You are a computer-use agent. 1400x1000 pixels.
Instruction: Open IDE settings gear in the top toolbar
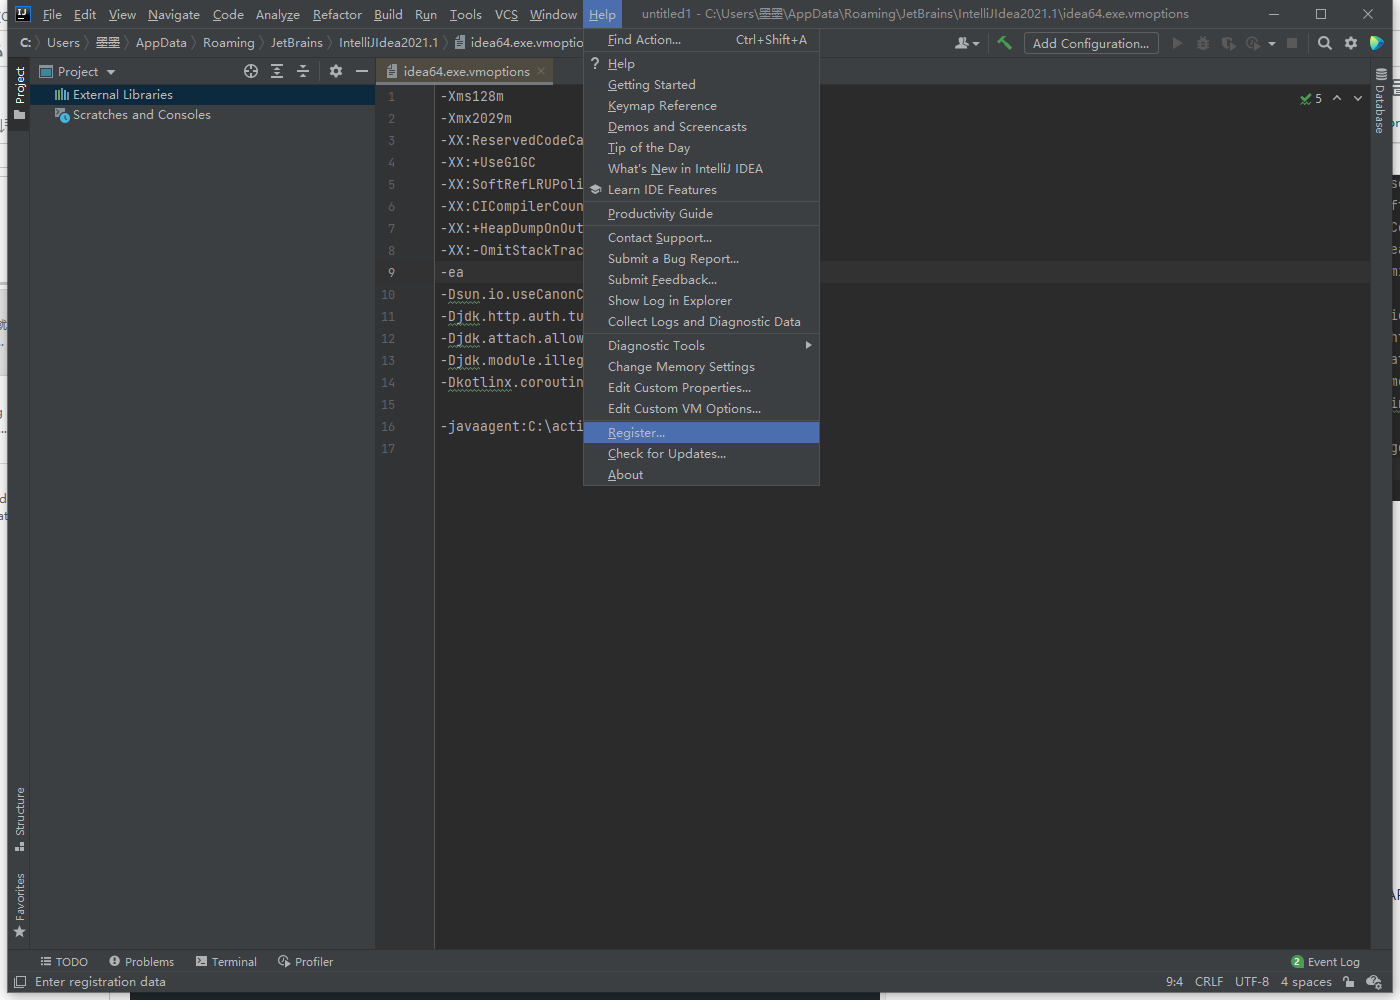(x=1351, y=43)
